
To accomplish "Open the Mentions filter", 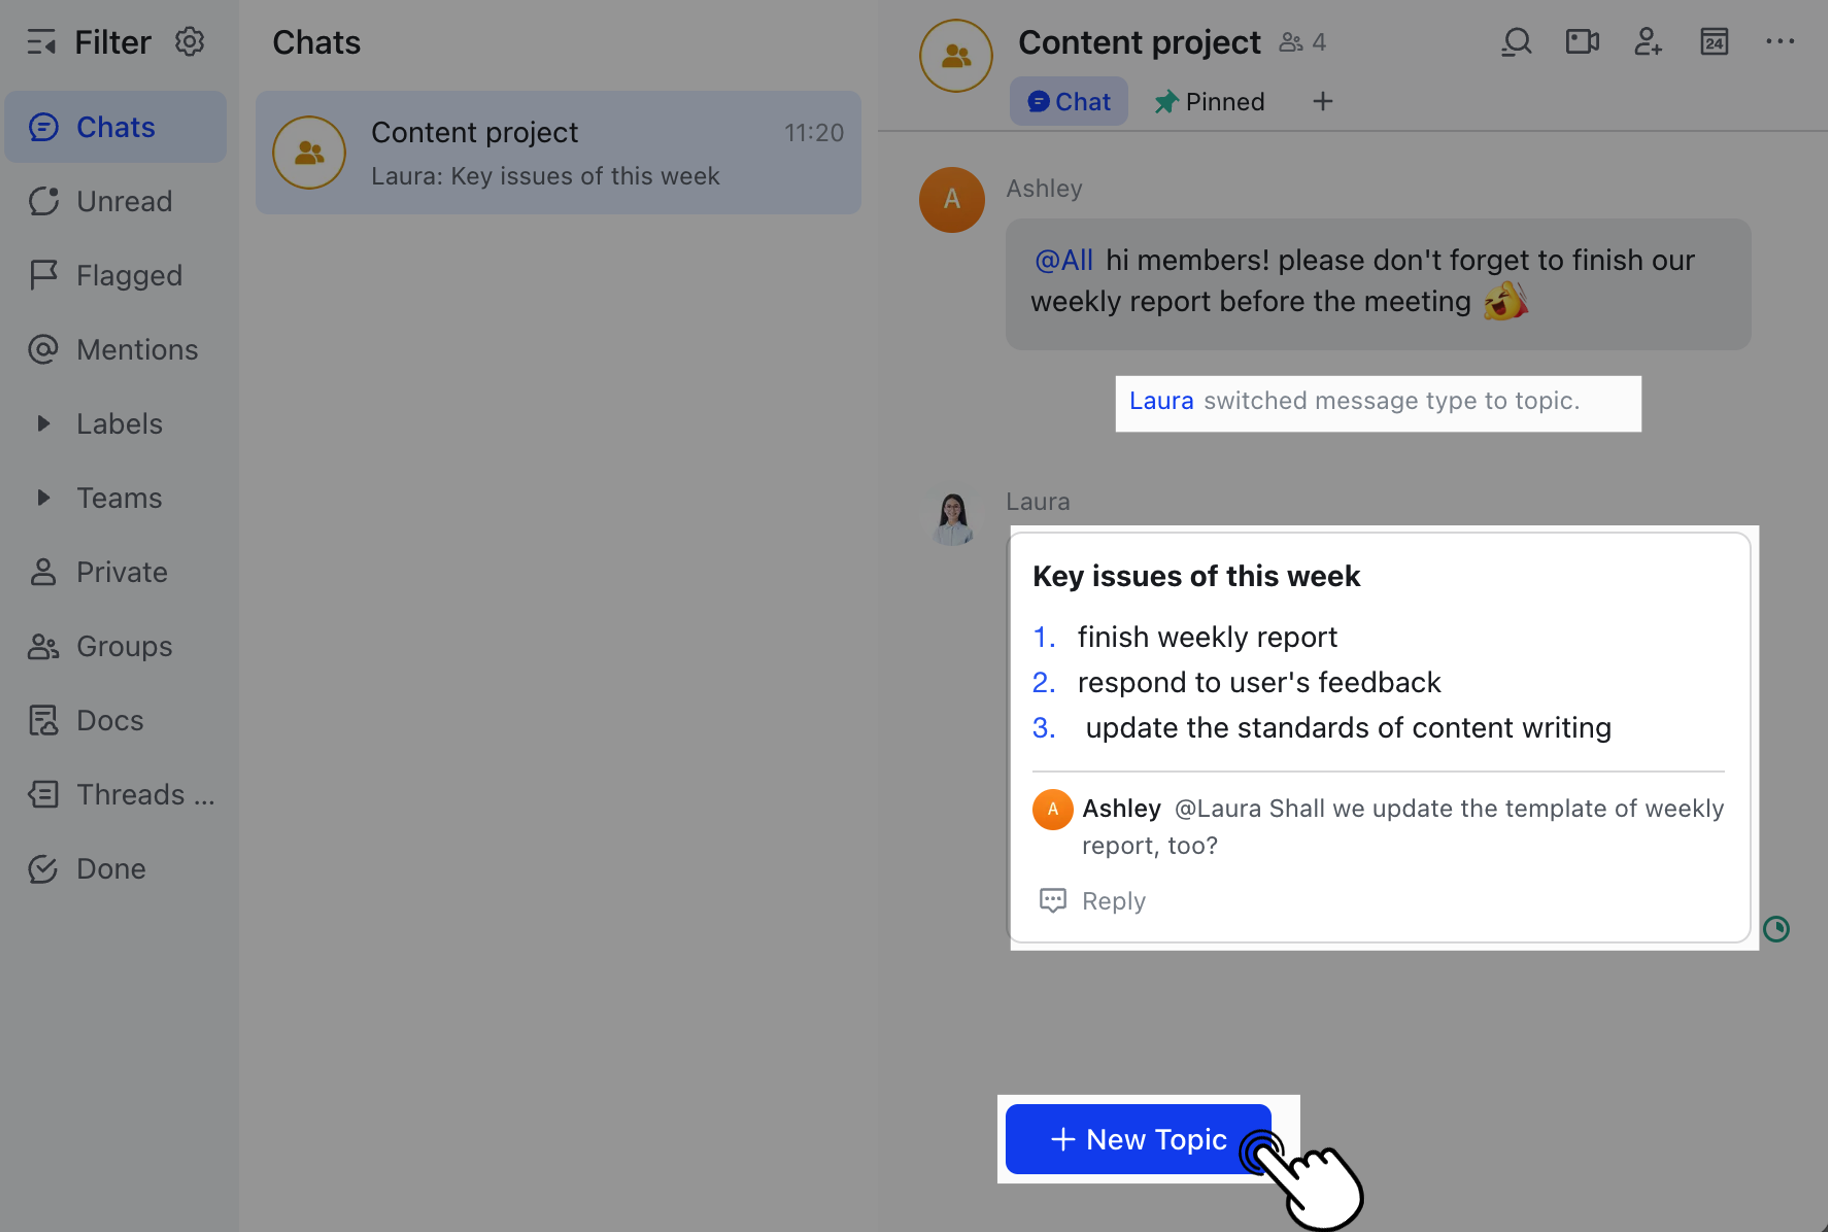I will 136,349.
